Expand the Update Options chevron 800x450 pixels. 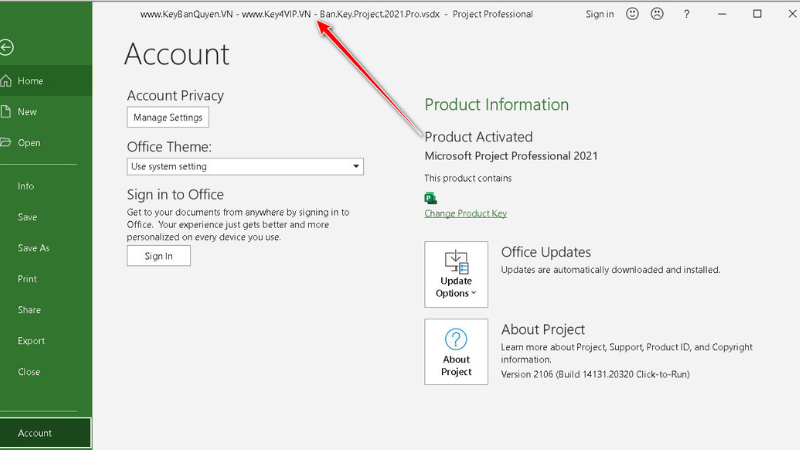click(x=474, y=294)
